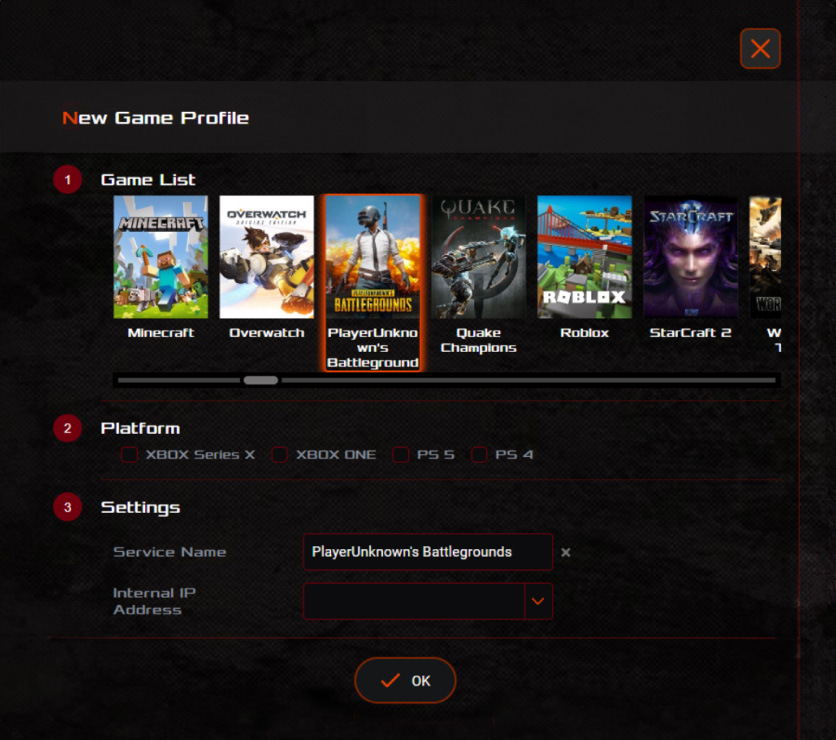Click the Overwatch game title label

(x=267, y=333)
